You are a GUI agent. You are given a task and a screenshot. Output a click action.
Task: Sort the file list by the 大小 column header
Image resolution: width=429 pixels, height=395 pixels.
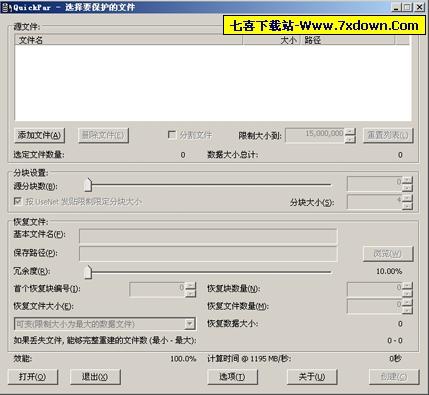point(272,40)
